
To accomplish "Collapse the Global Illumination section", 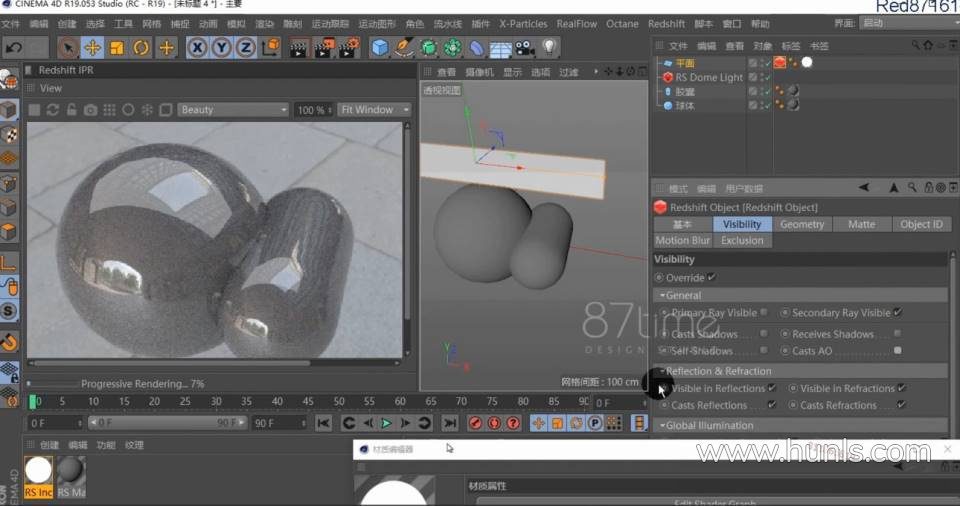I will coord(662,425).
